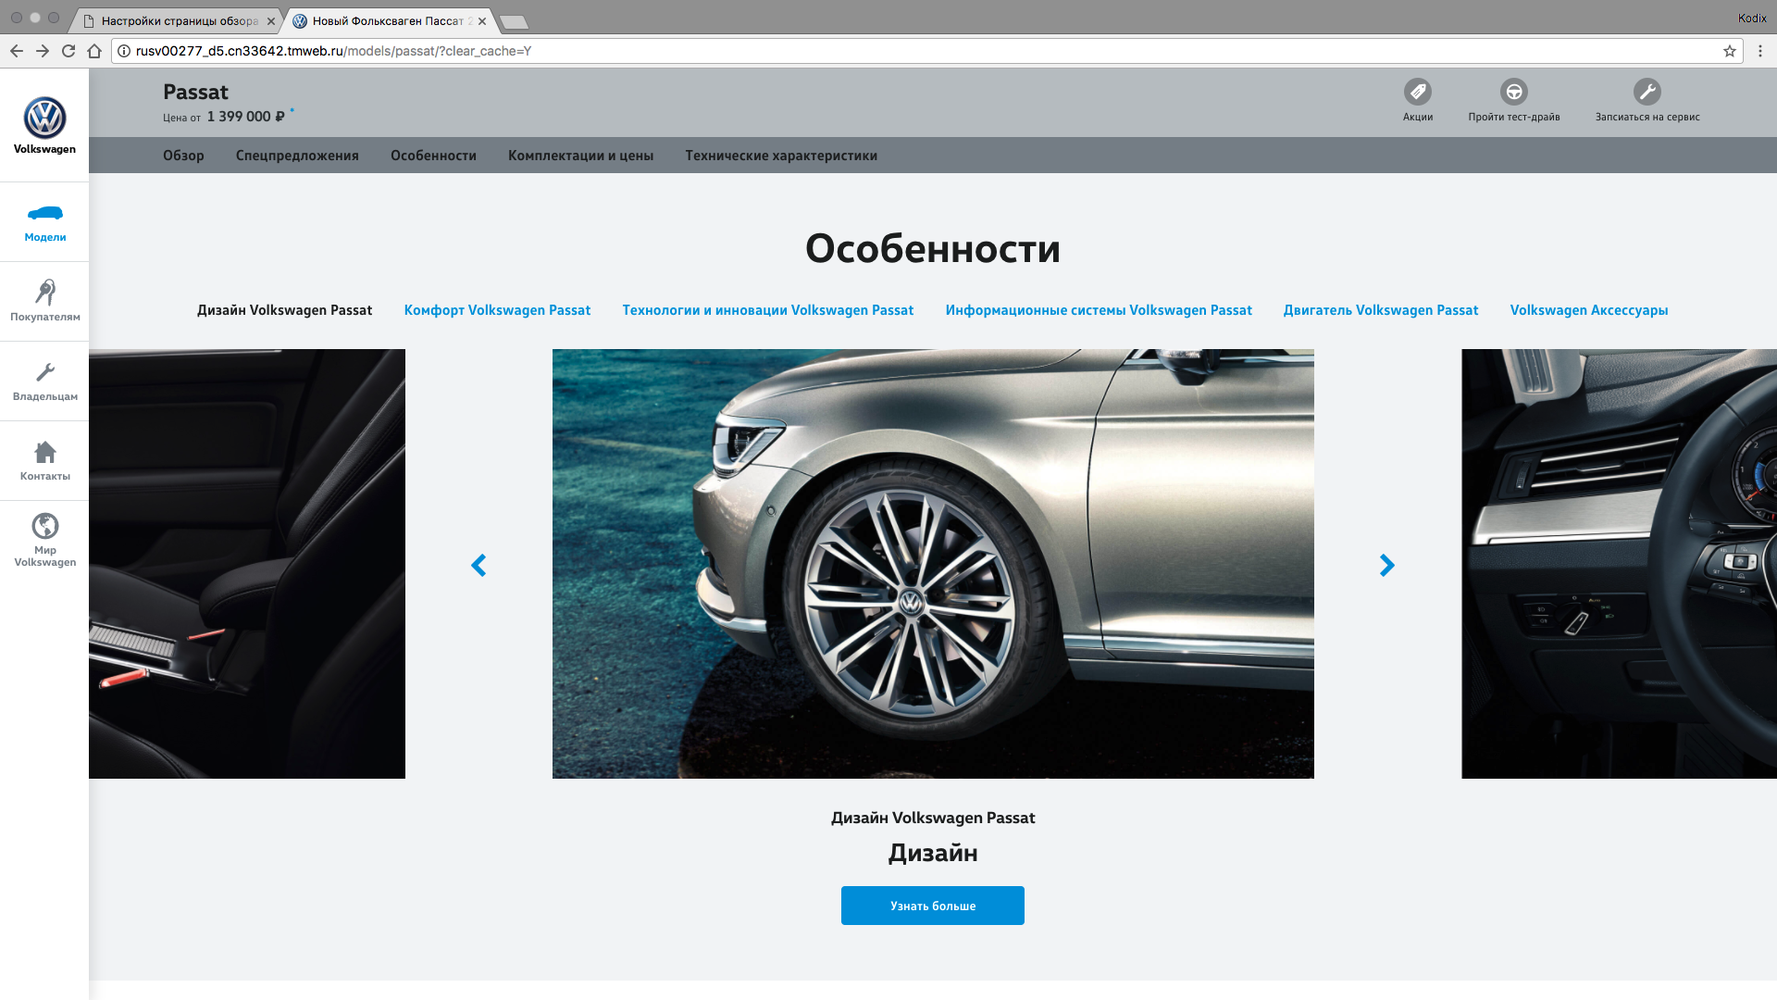Image resolution: width=1777 pixels, height=1000 pixels.
Task: Click the right steering wheel slide image
Action: tap(1619, 564)
